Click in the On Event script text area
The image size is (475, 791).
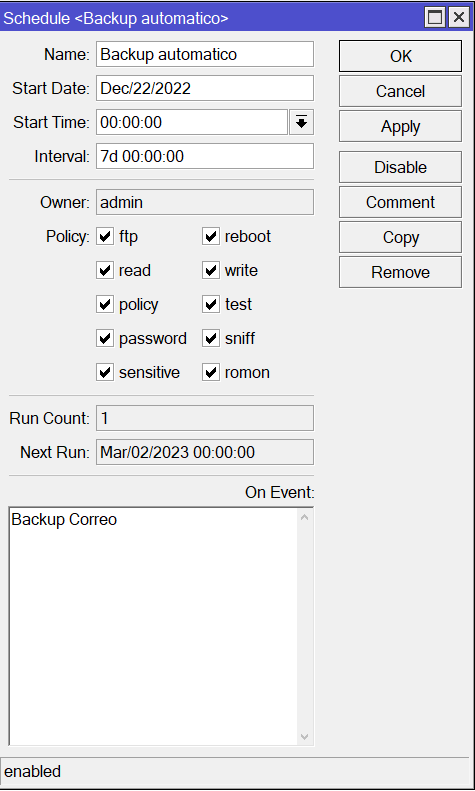pyautogui.click(x=153, y=626)
